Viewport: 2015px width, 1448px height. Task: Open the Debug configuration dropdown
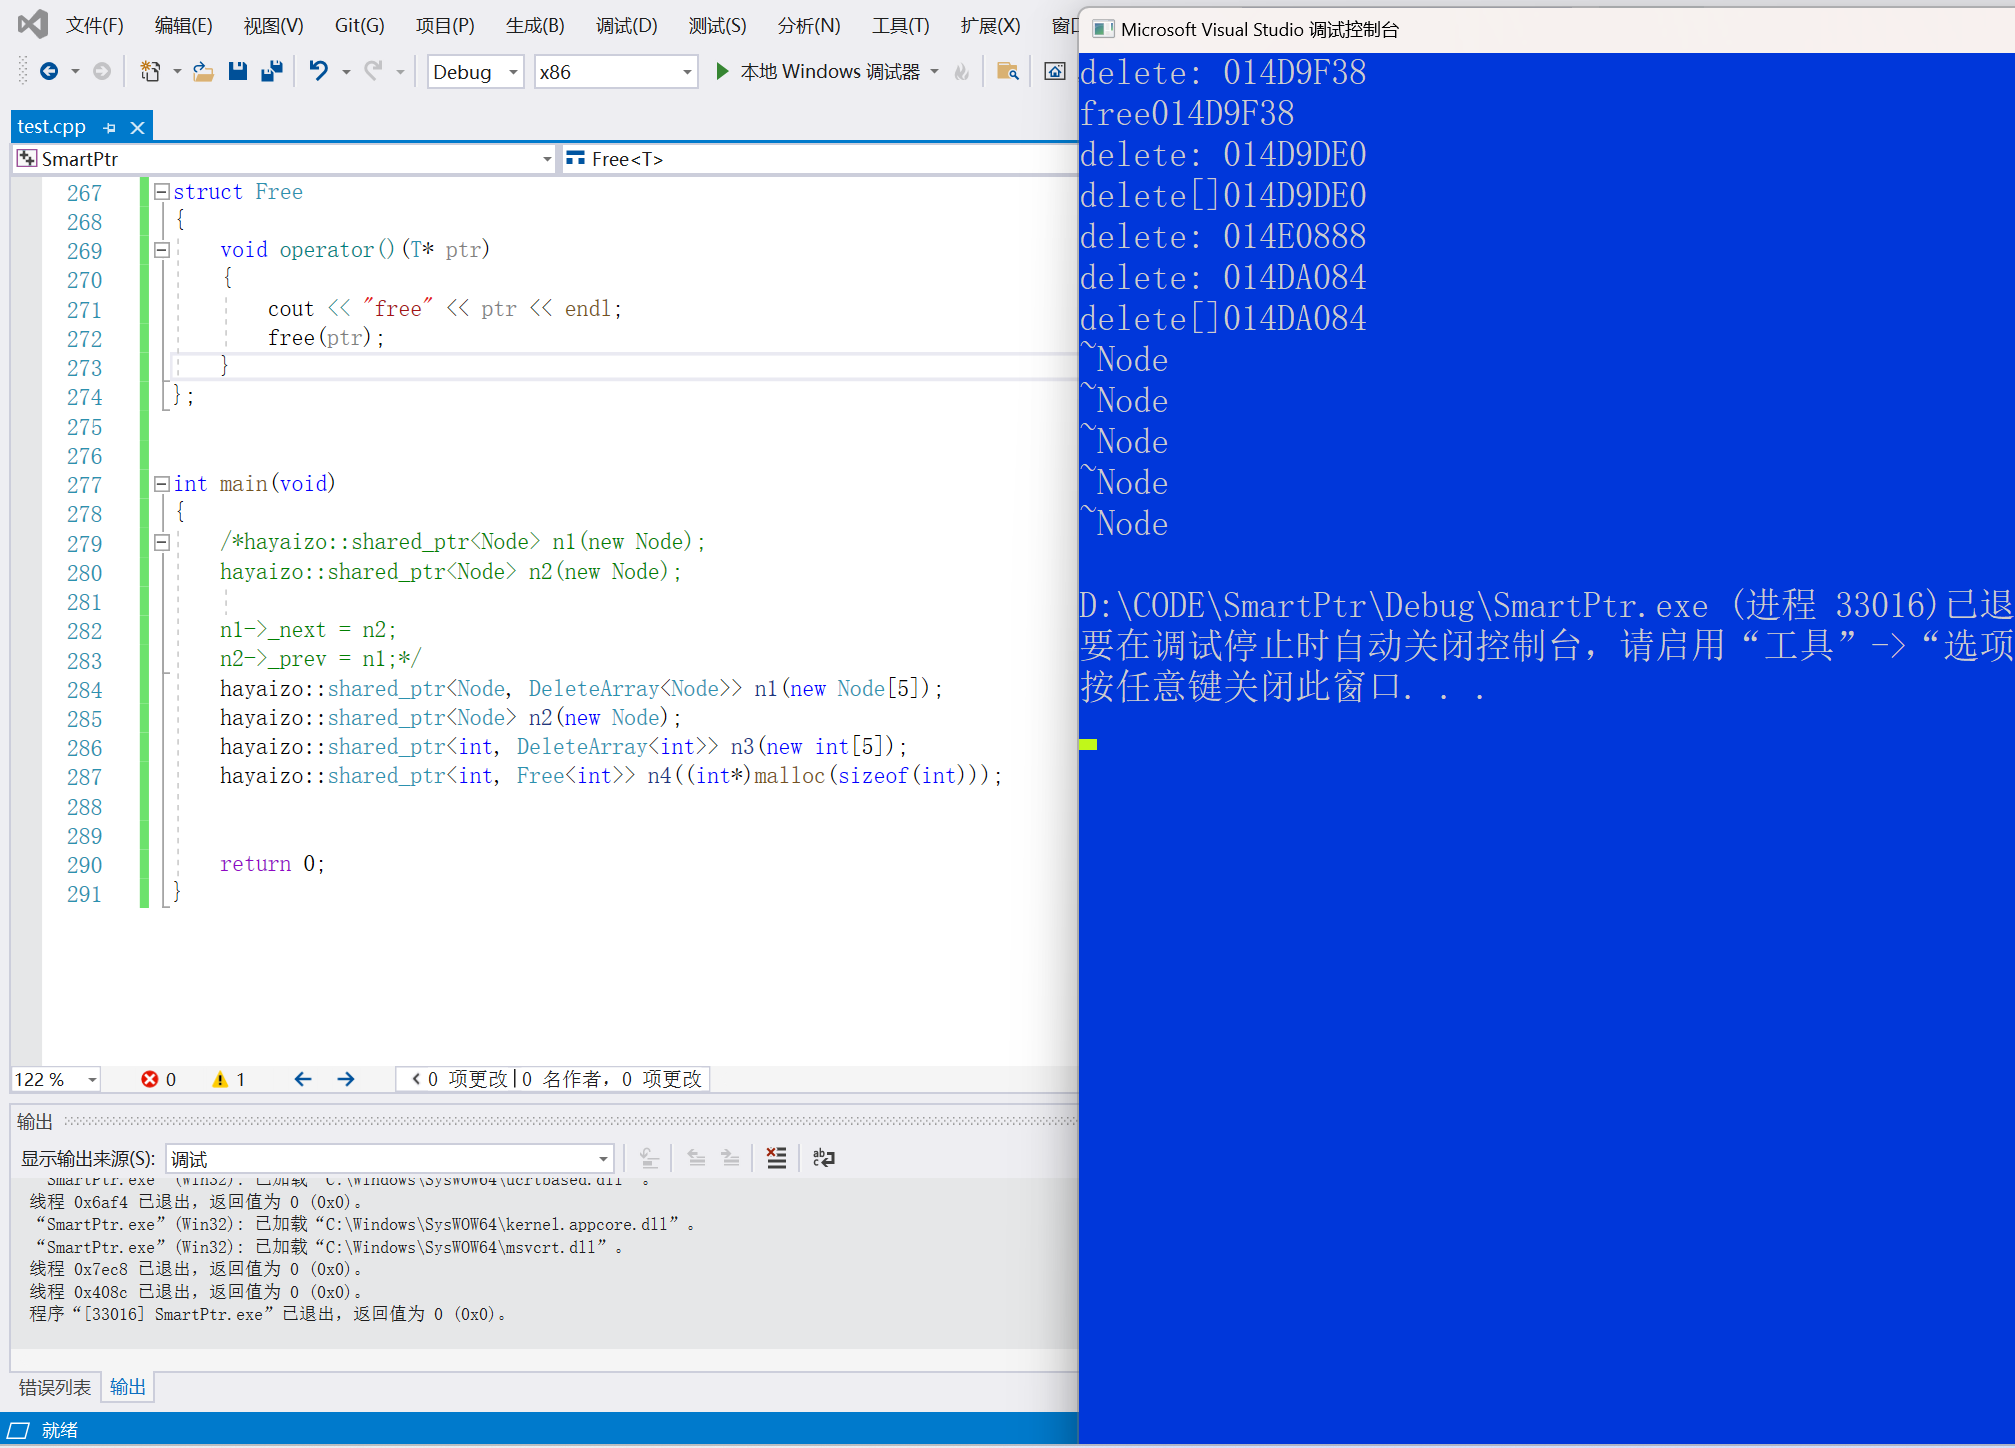point(513,72)
